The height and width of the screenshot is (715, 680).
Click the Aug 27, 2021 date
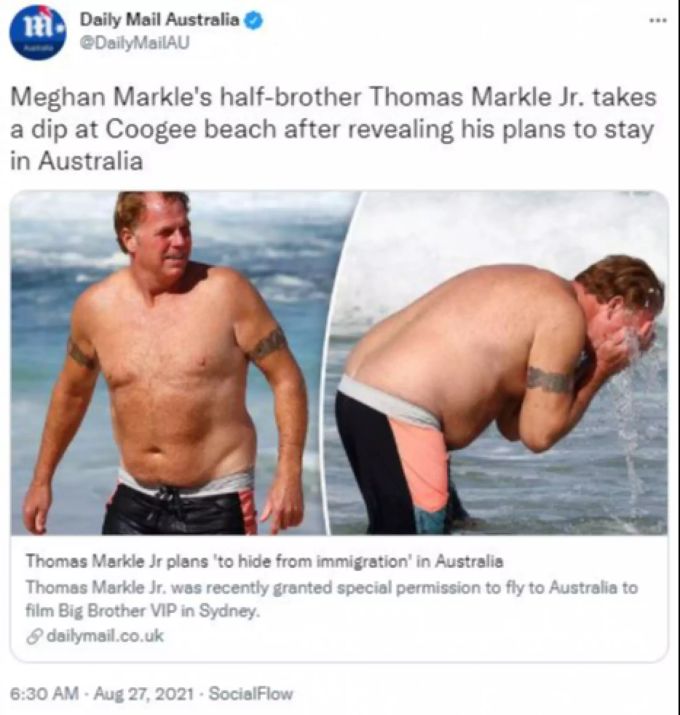[x=144, y=694]
